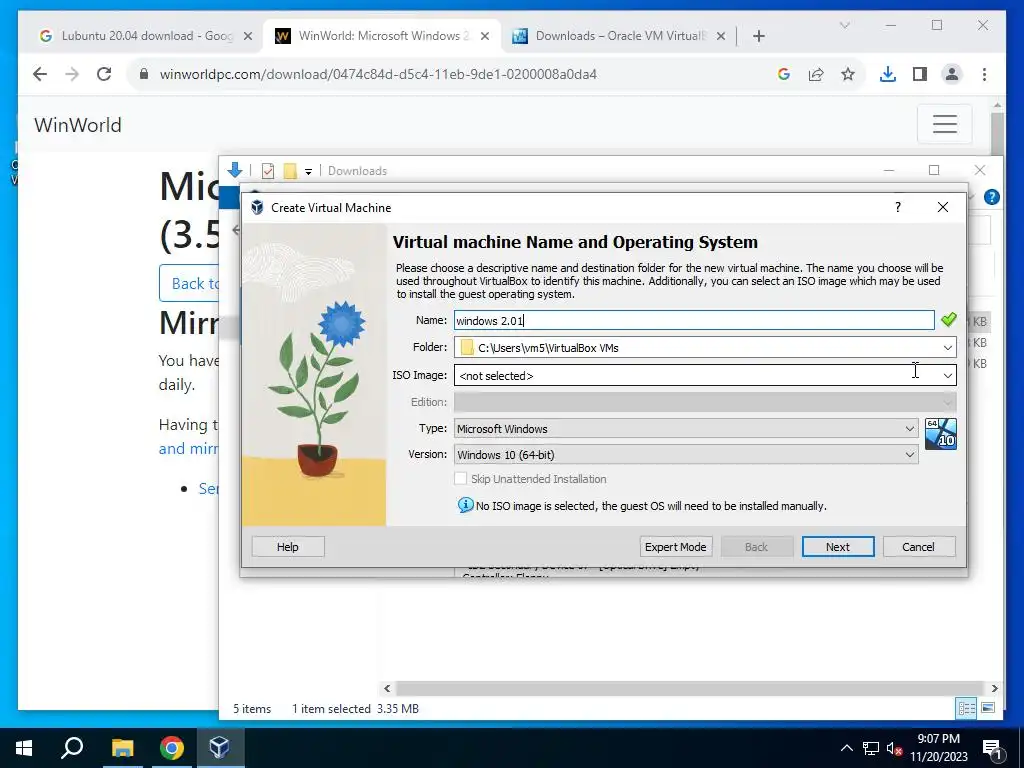Viewport: 1024px width, 768px height.
Task: Switch to Expert Mode
Action: click(x=675, y=547)
